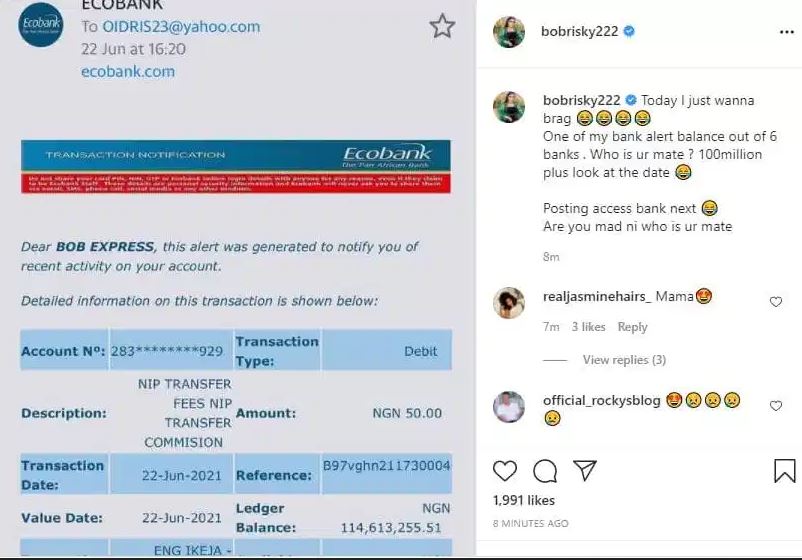Screen dimensions: 802x560
Task: View the 1,991 likes list
Action: coord(524,498)
